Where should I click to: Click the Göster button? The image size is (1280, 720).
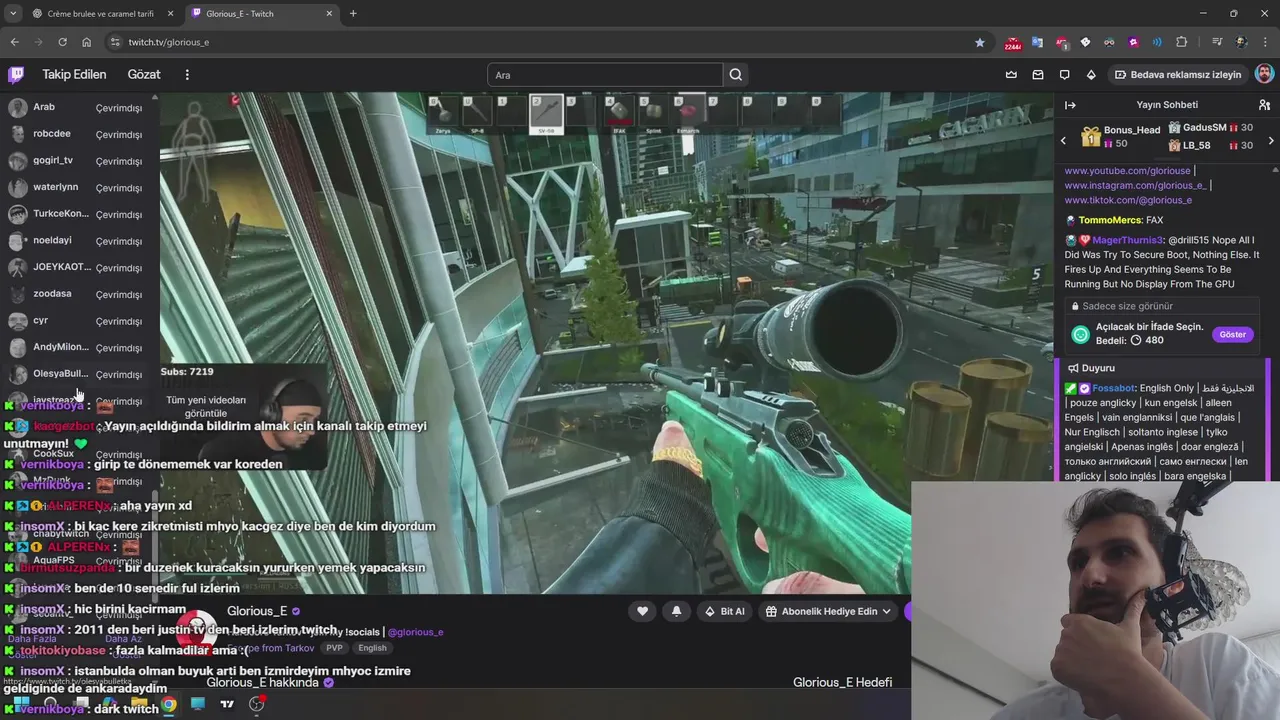1232,335
